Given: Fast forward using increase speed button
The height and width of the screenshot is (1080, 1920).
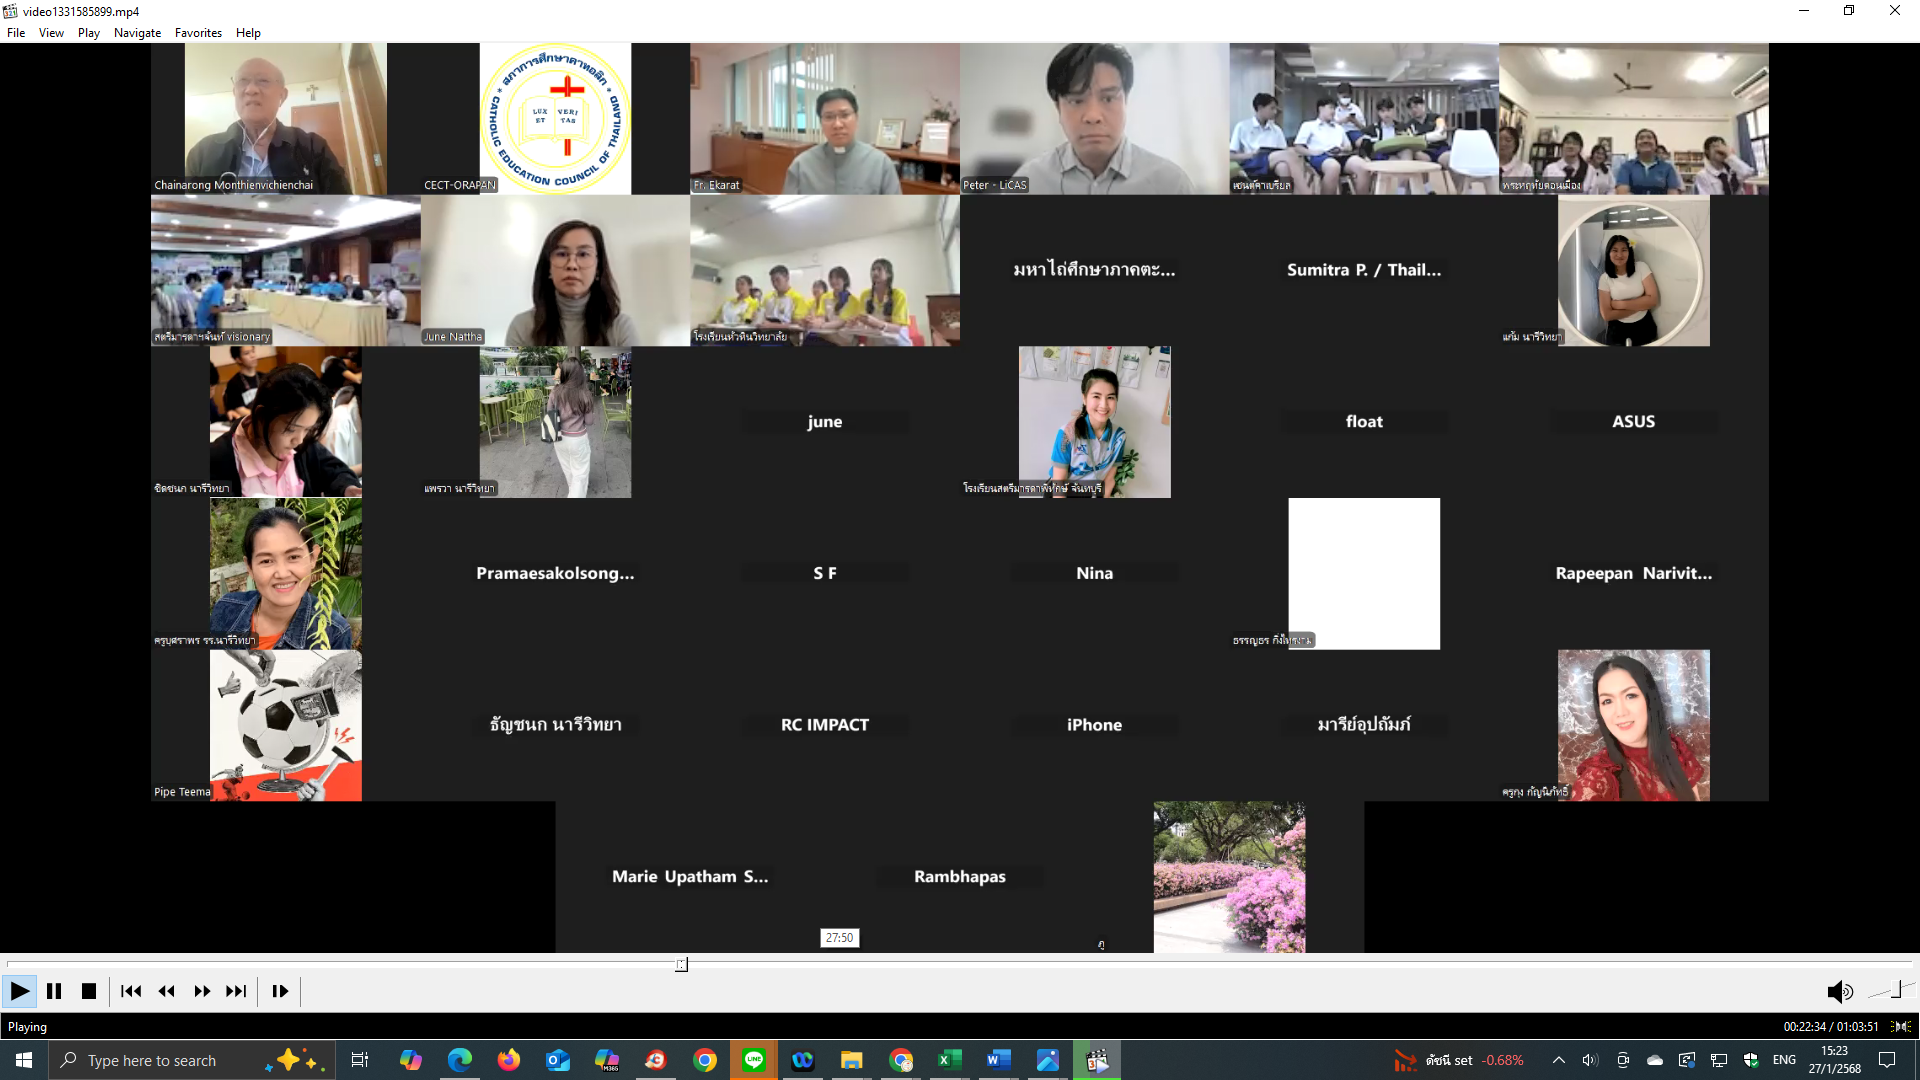Looking at the screenshot, I should (x=202, y=991).
